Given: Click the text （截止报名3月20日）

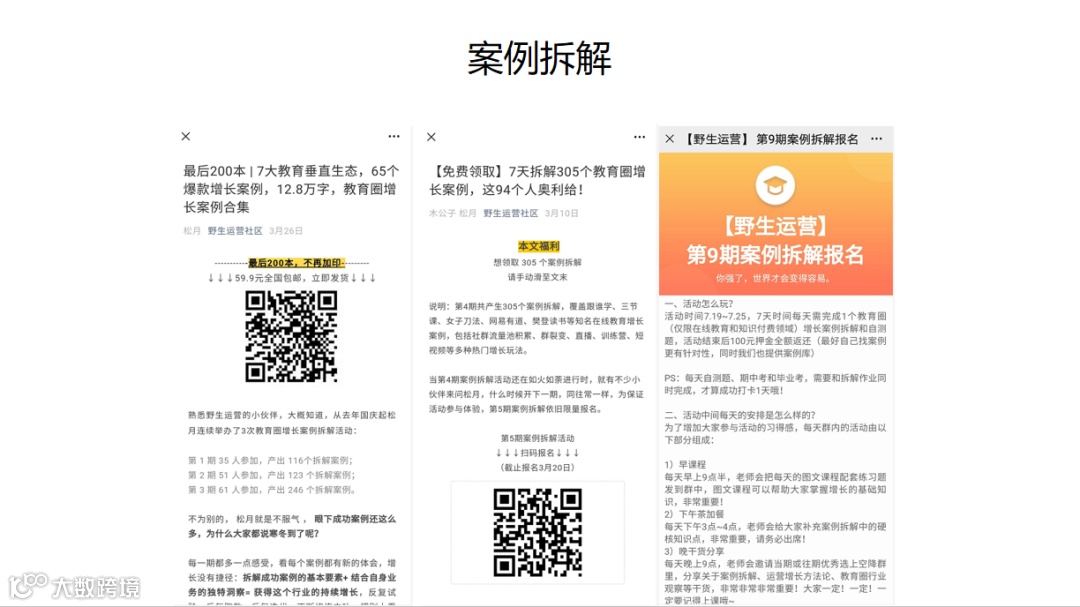Looking at the screenshot, I should coord(537,468).
